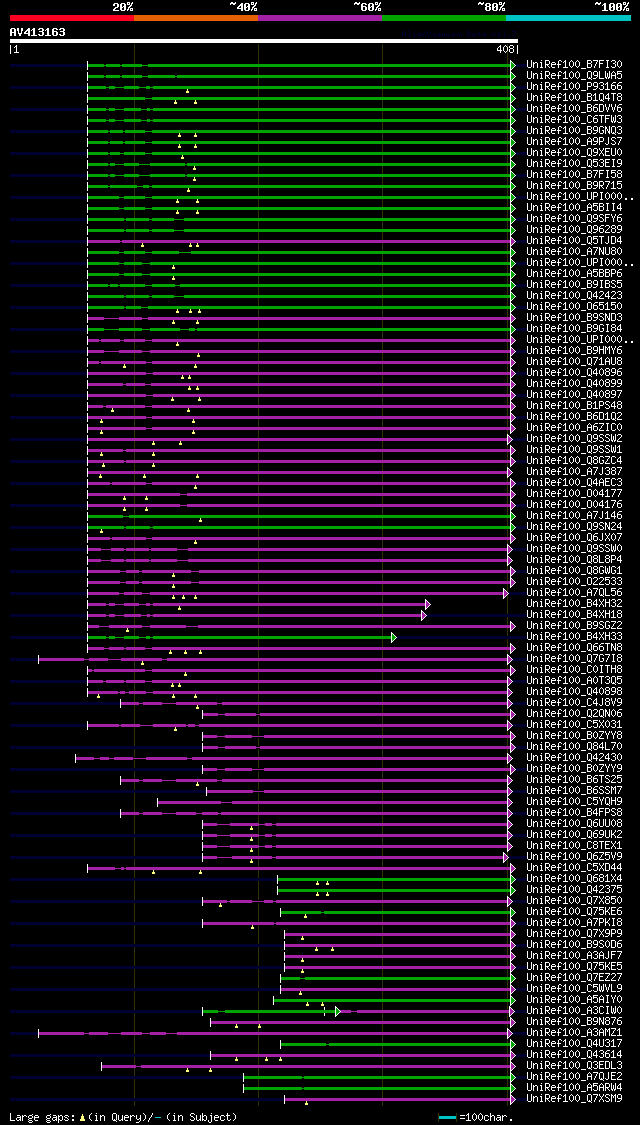Click UniRef100_Q3EDL3 label
This screenshot has width=640, height=1125.
(x=574, y=1066)
